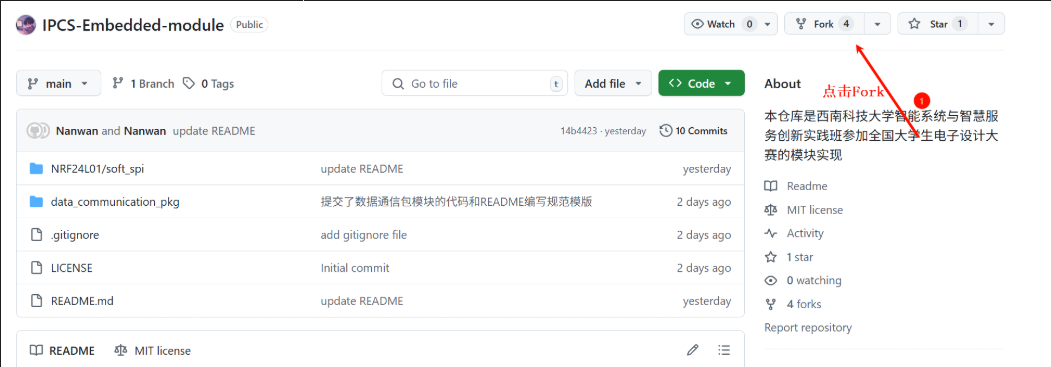Click the 'yesterday' timestamp of NRF24L01/soft_spi
This screenshot has height=367, width=1051.
pyautogui.click(x=707, y=169)
